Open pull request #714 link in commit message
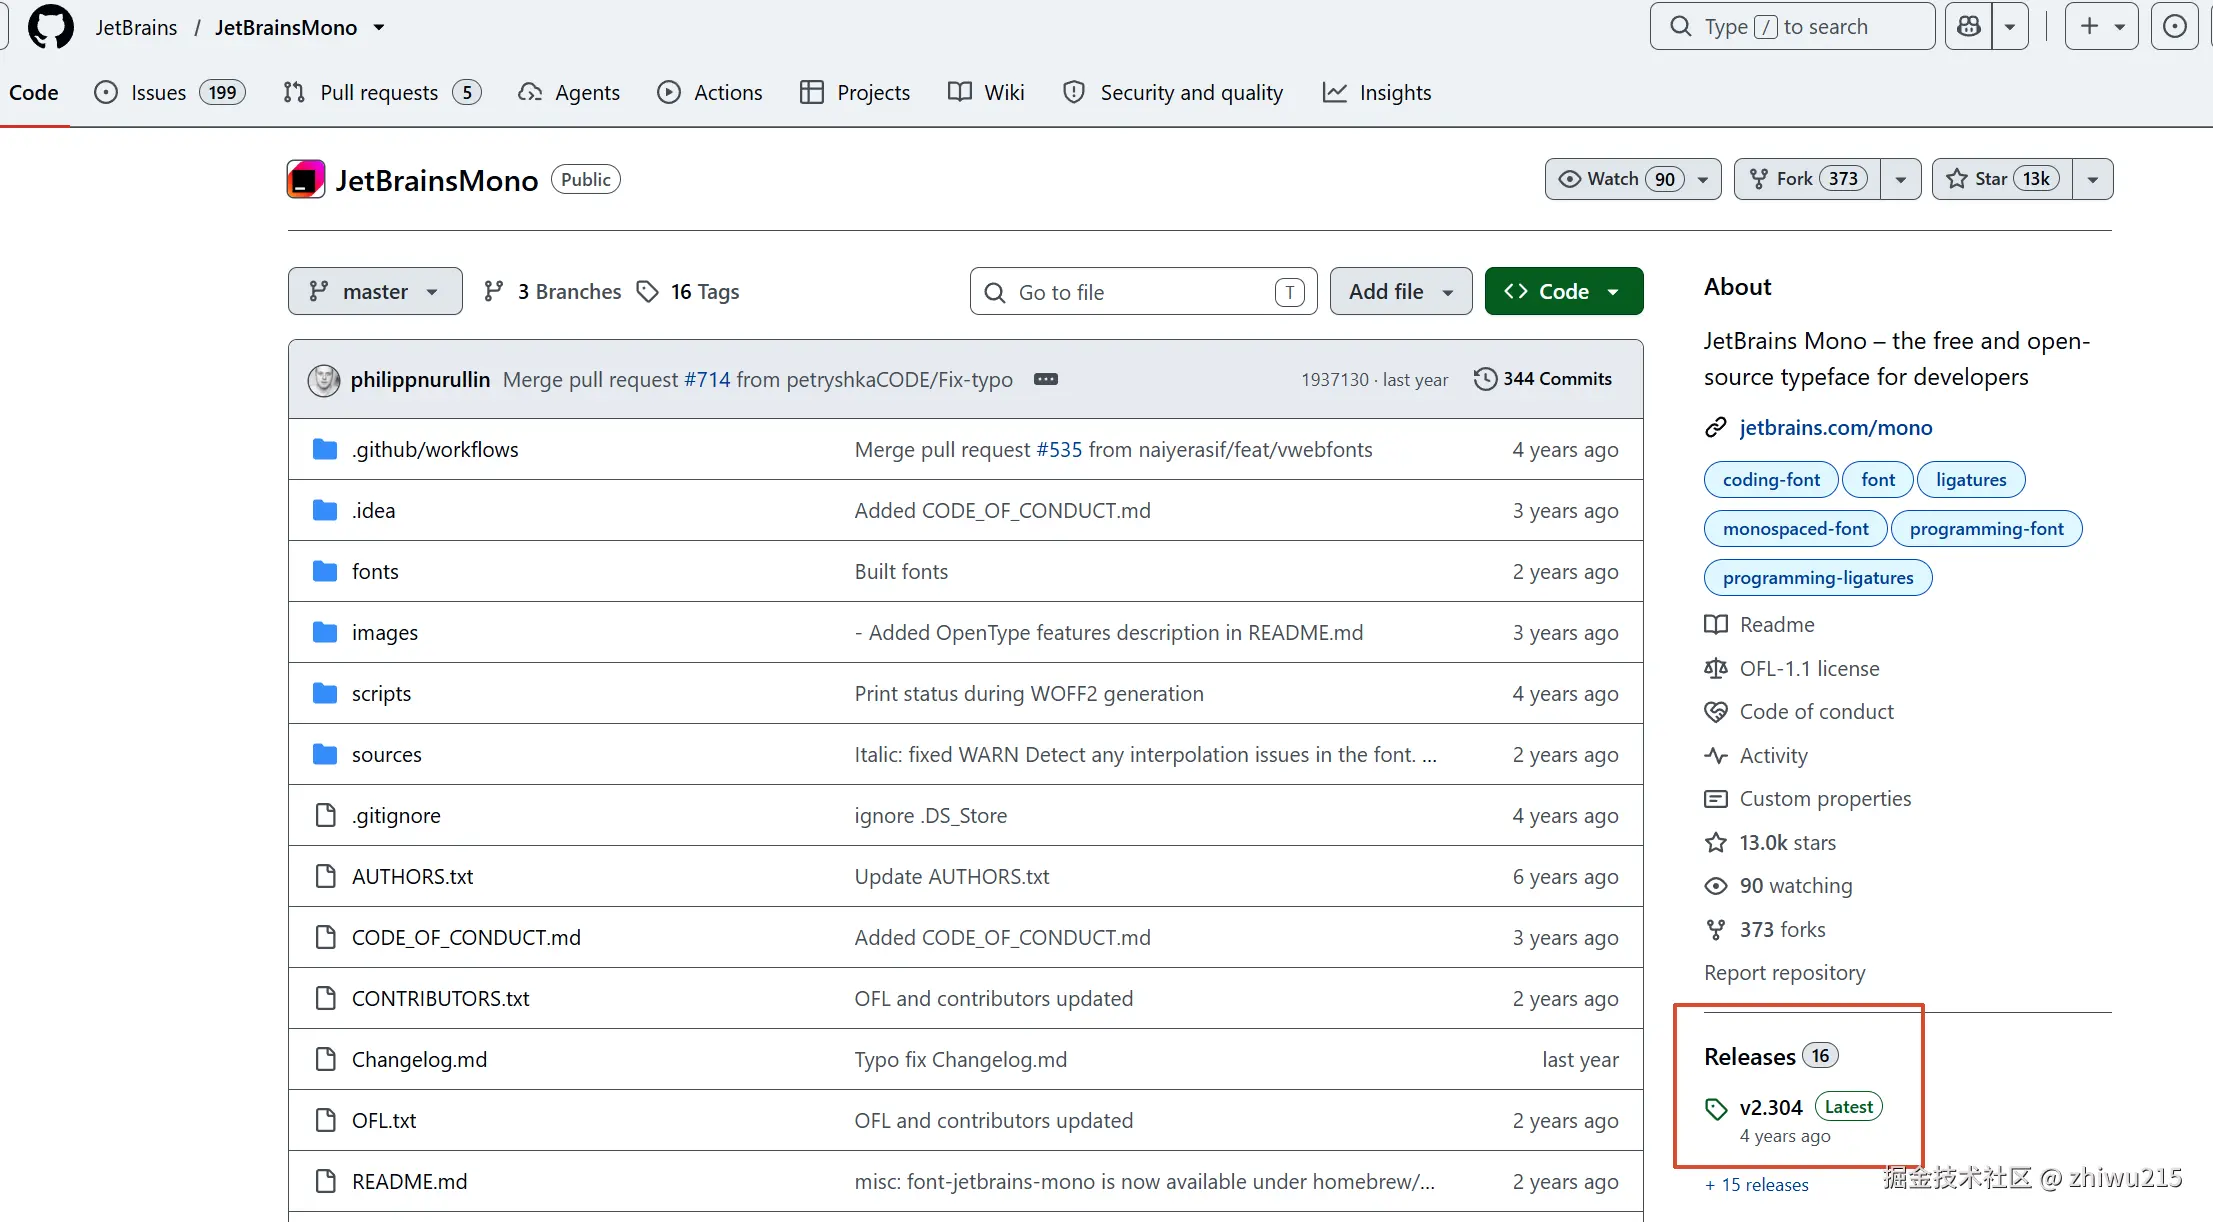The width and height of the screenshot is (2213, 1222). 707,380
